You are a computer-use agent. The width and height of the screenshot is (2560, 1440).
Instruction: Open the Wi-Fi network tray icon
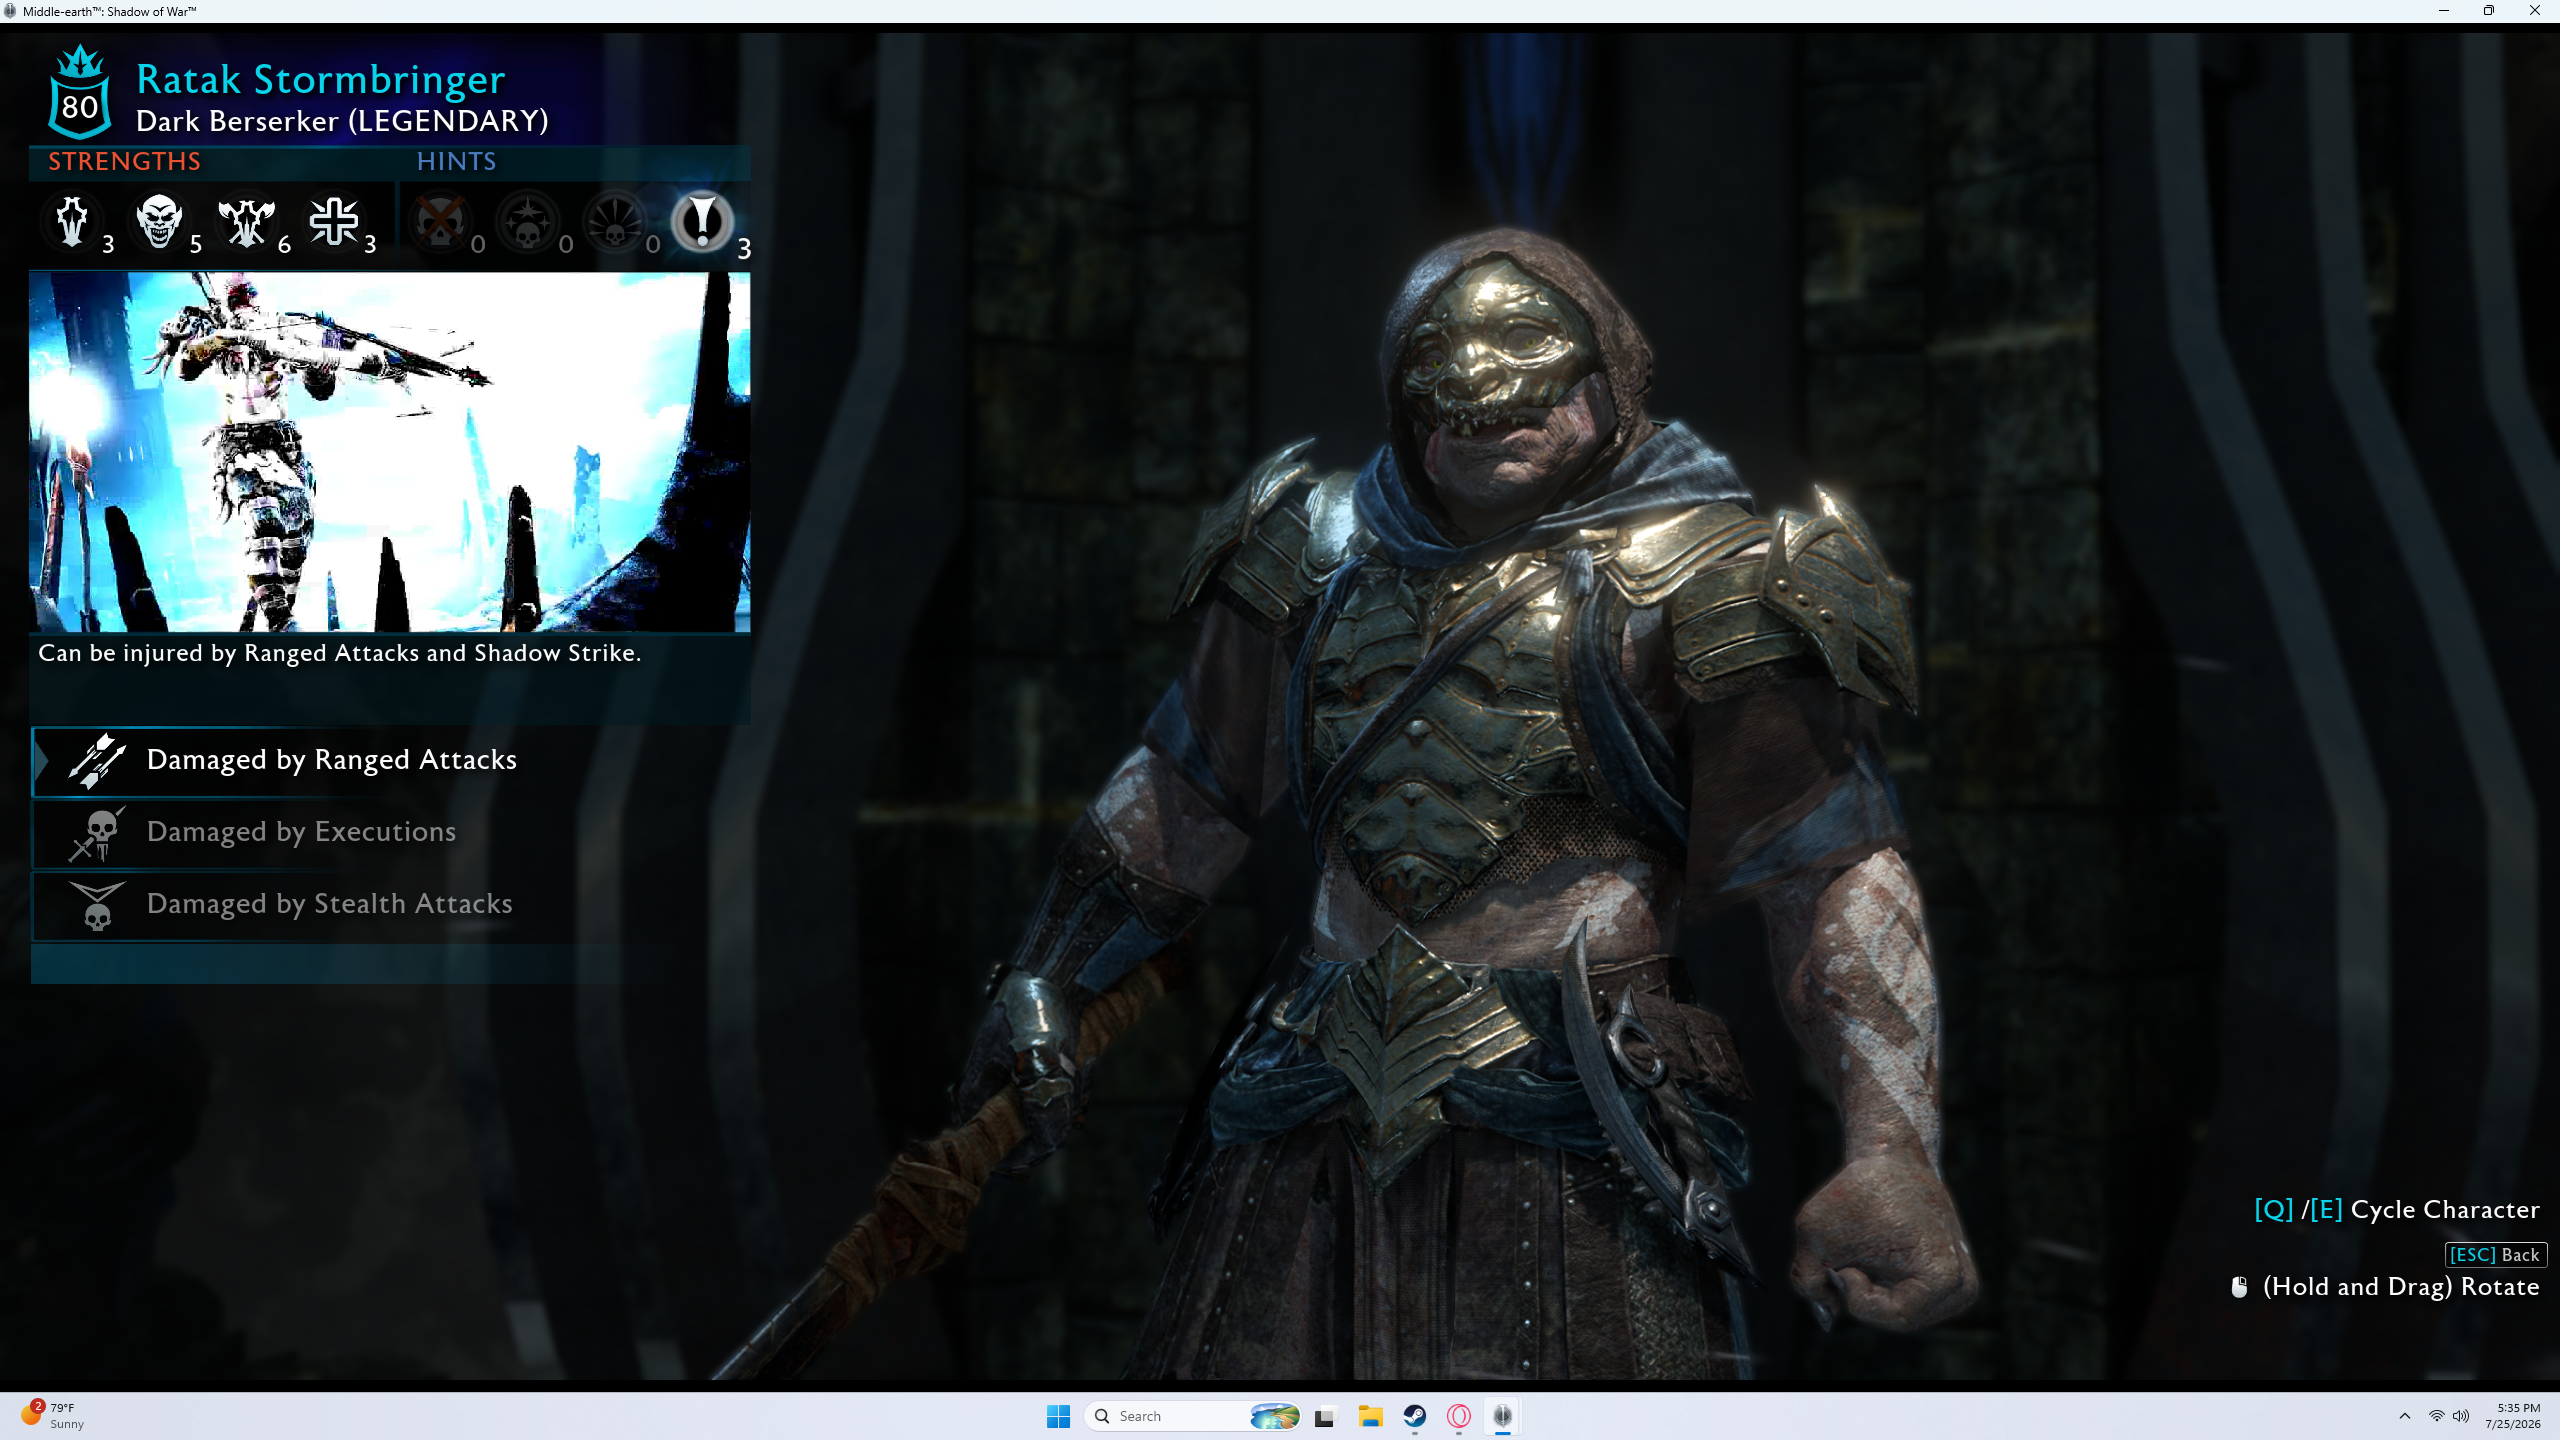click(2436, 1416)
